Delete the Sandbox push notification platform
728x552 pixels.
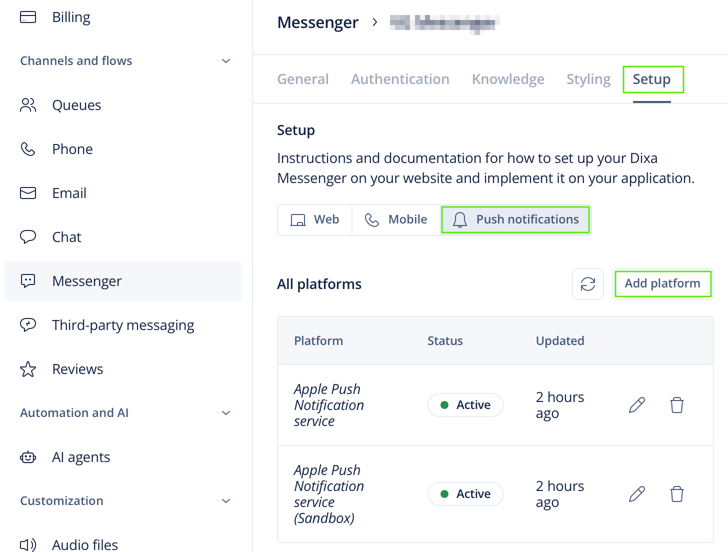click(677, 494)
